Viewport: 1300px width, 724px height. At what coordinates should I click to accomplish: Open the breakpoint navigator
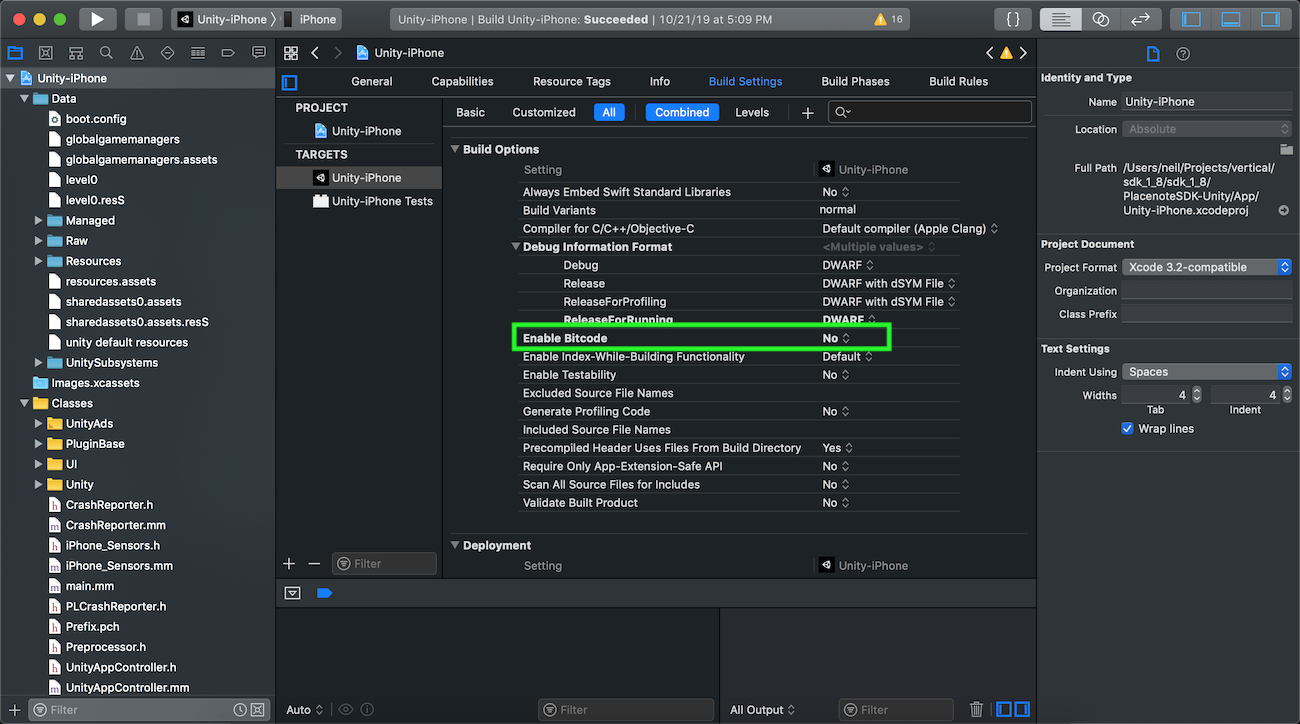(228, 53)
